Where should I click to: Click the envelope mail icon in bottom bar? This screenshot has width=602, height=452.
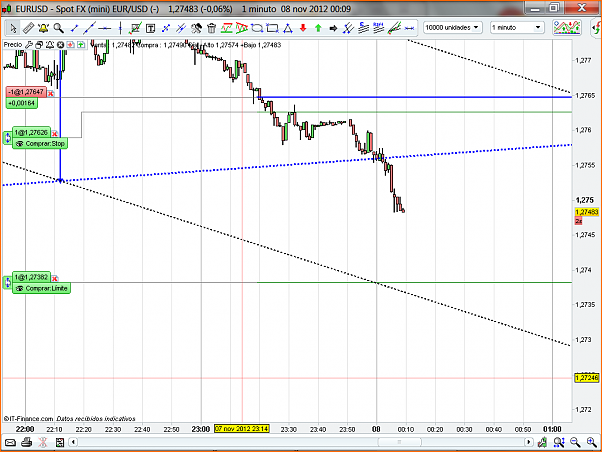[10, 442]
